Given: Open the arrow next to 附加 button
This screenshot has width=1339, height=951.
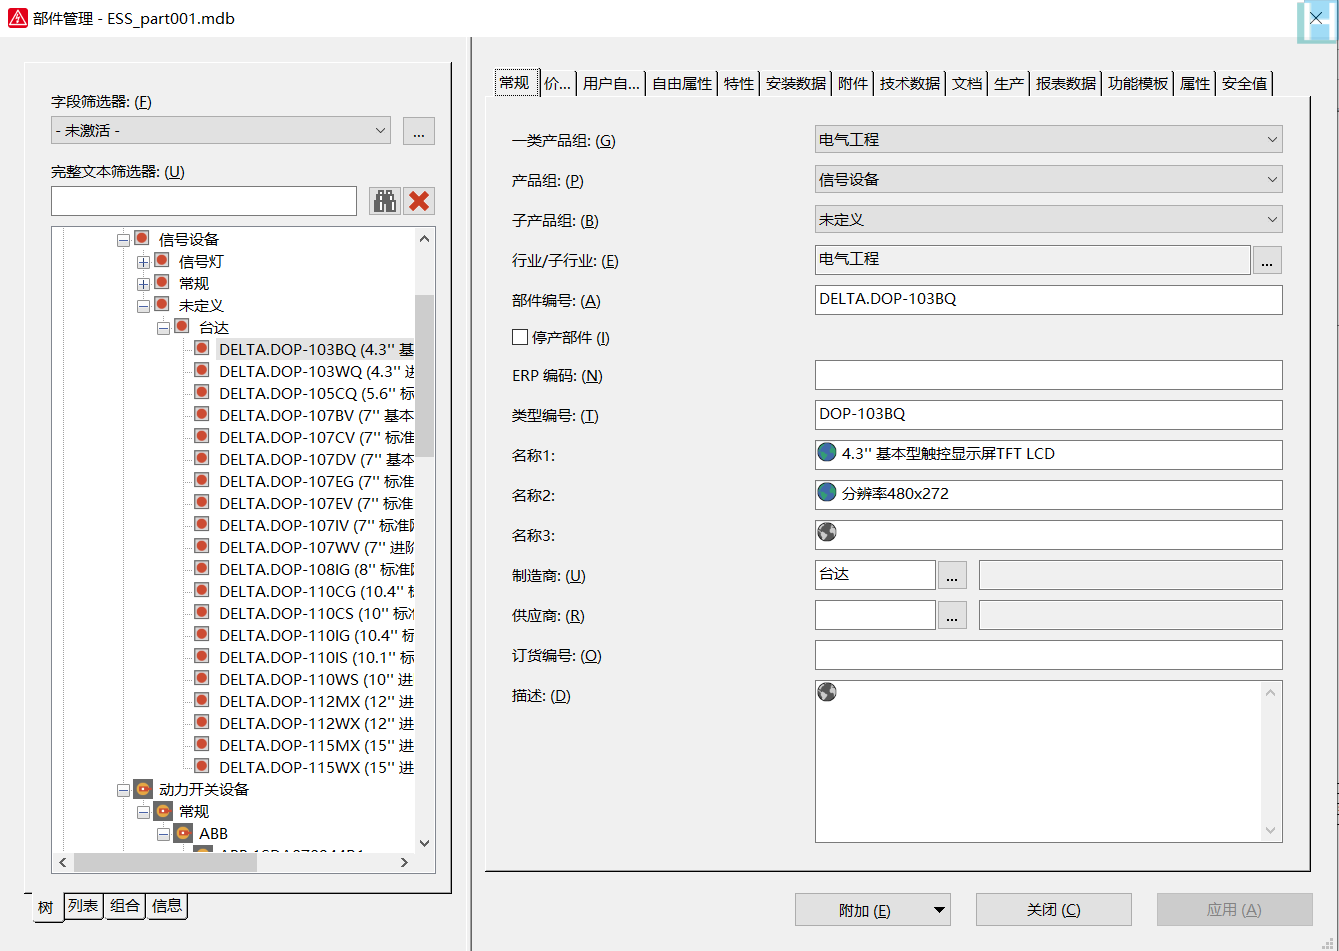Looking at the screenshot, I should tap(938, 910).
